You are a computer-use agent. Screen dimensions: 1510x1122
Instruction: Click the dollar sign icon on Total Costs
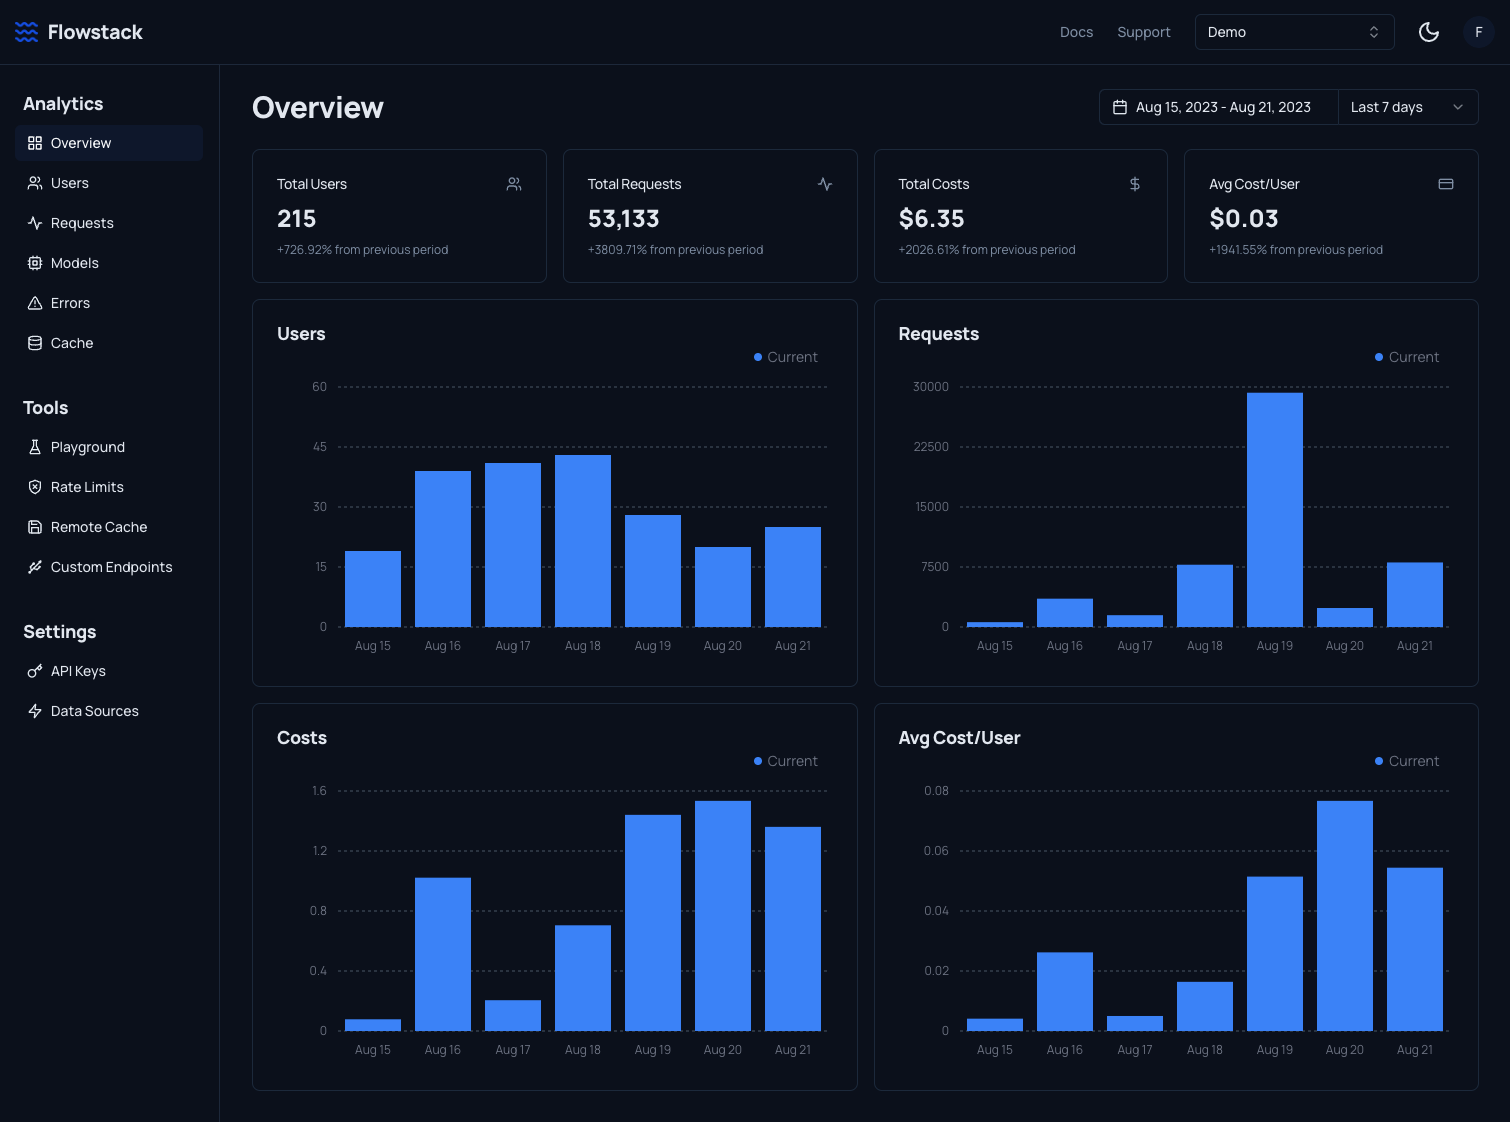click(x=1135, y=184)
